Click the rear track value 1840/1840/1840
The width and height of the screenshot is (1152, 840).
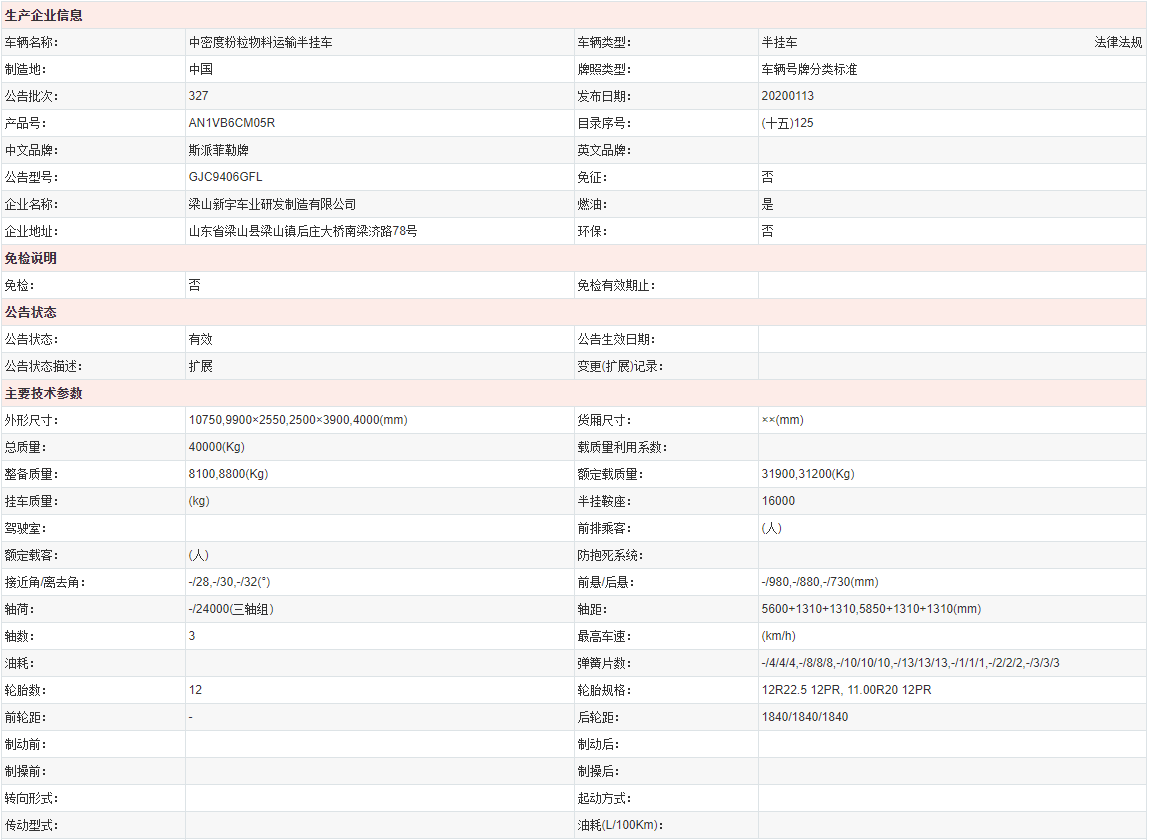click(x=804, y=717)
